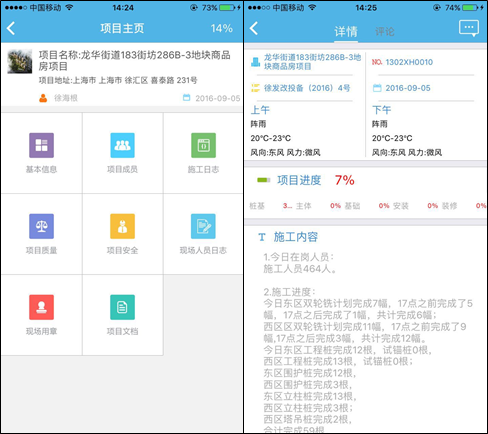Image resolution: width=488 pixels, height=434 pixels.
Task: Tap the 项目进度 green progress bar
Action: (264, 180)
